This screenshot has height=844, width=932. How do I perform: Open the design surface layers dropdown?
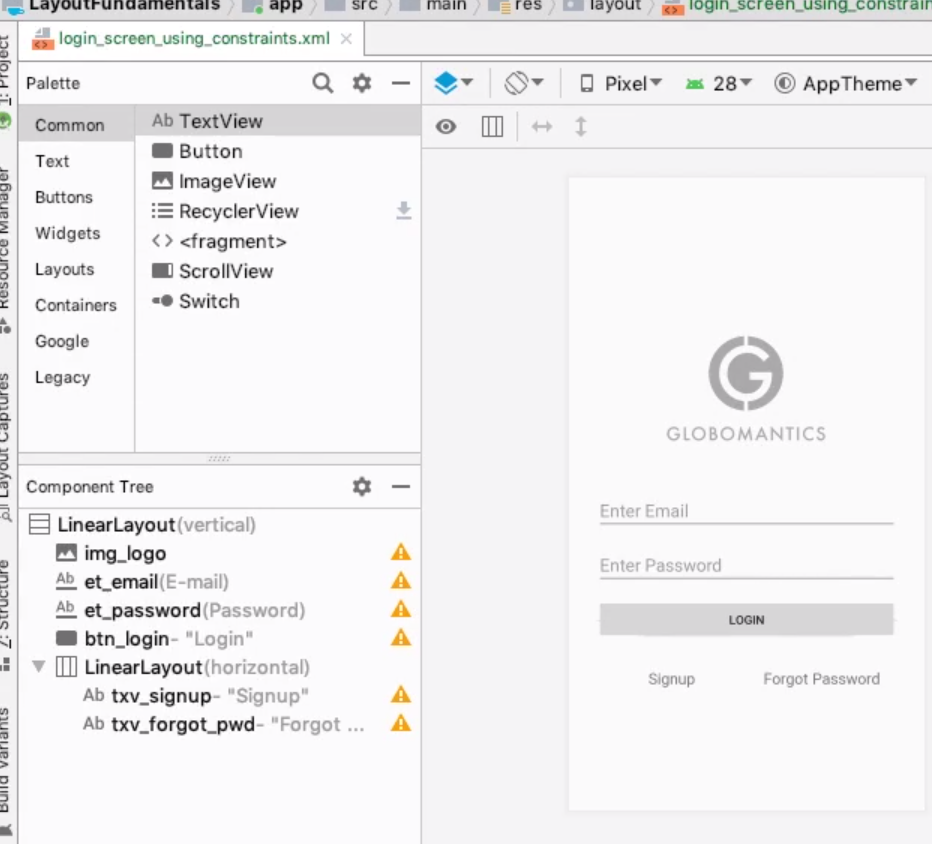point(454,83)
